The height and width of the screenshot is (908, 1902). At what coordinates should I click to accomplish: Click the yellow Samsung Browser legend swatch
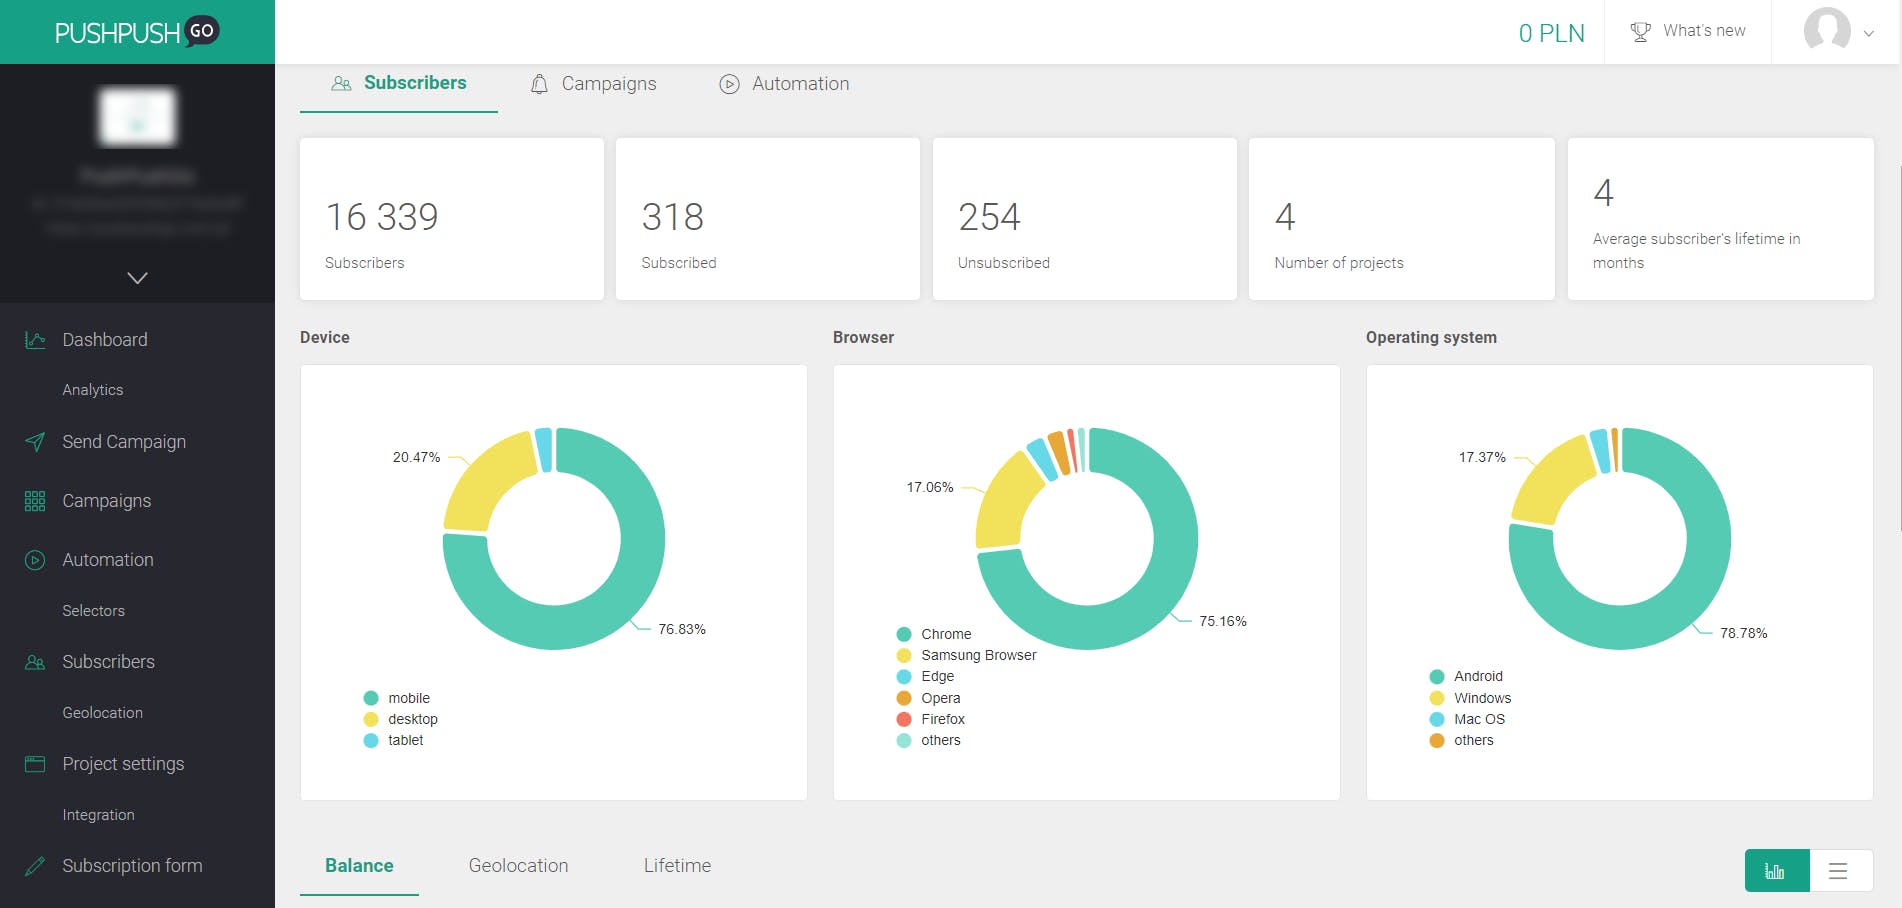point(904,656)
